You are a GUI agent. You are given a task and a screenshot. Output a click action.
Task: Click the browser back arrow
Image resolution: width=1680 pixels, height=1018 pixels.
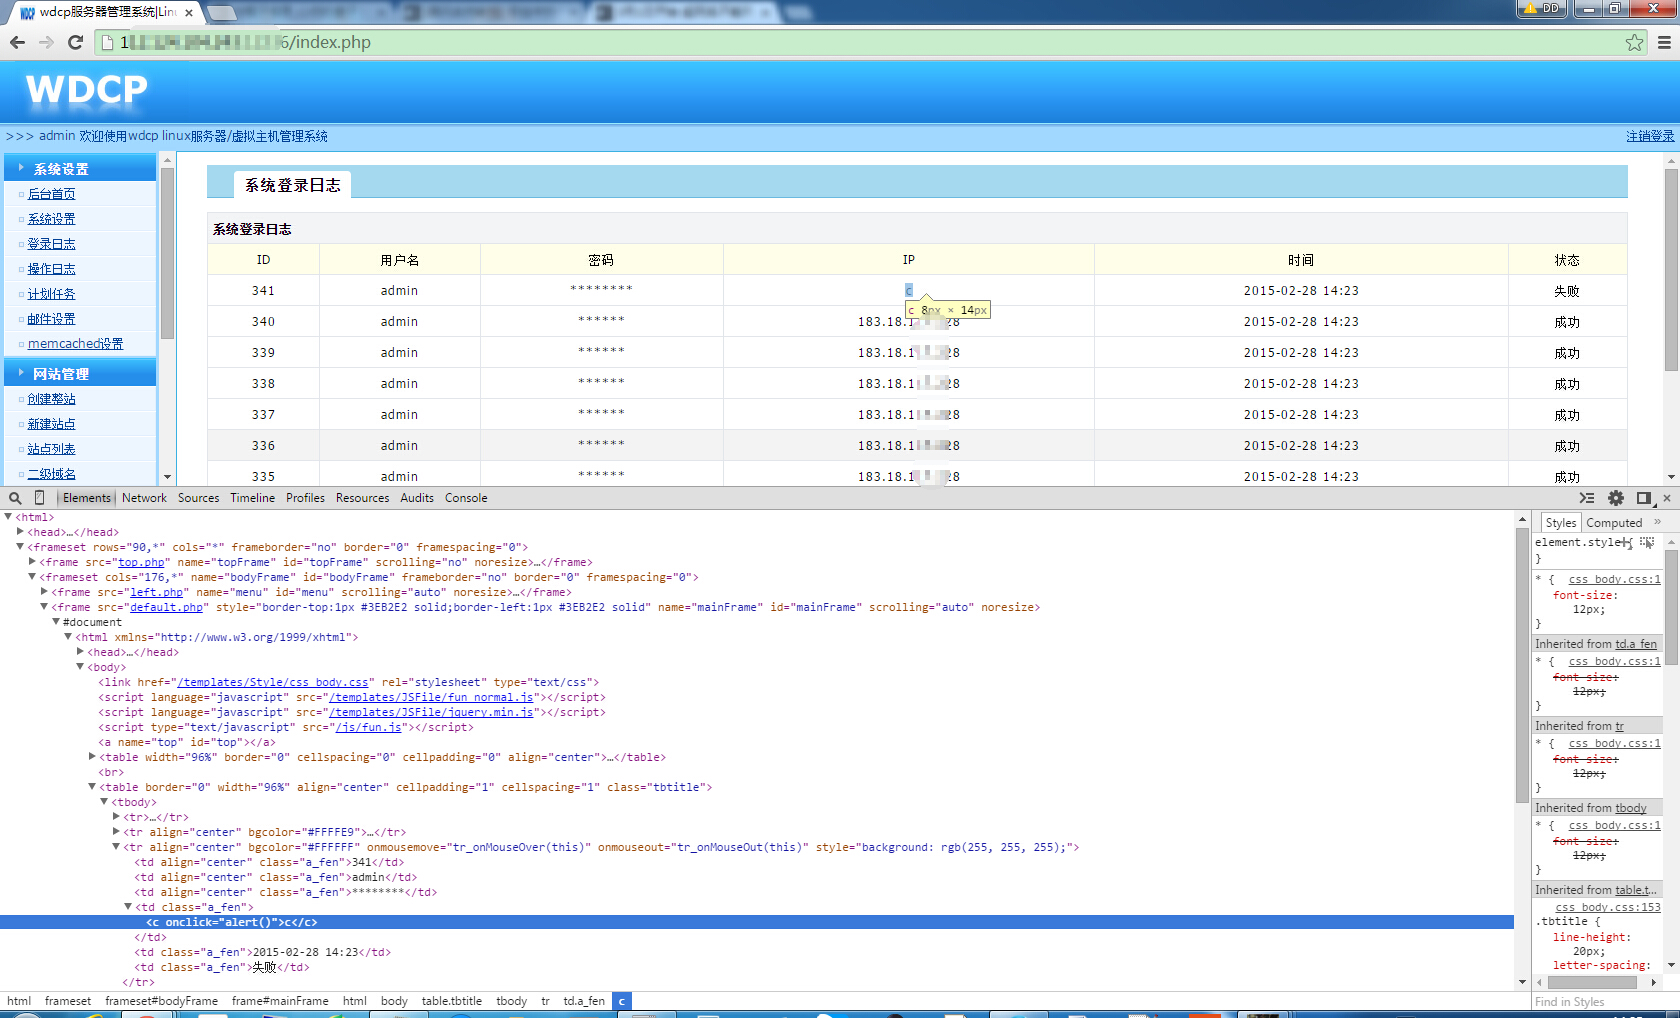tap(17, 42)
